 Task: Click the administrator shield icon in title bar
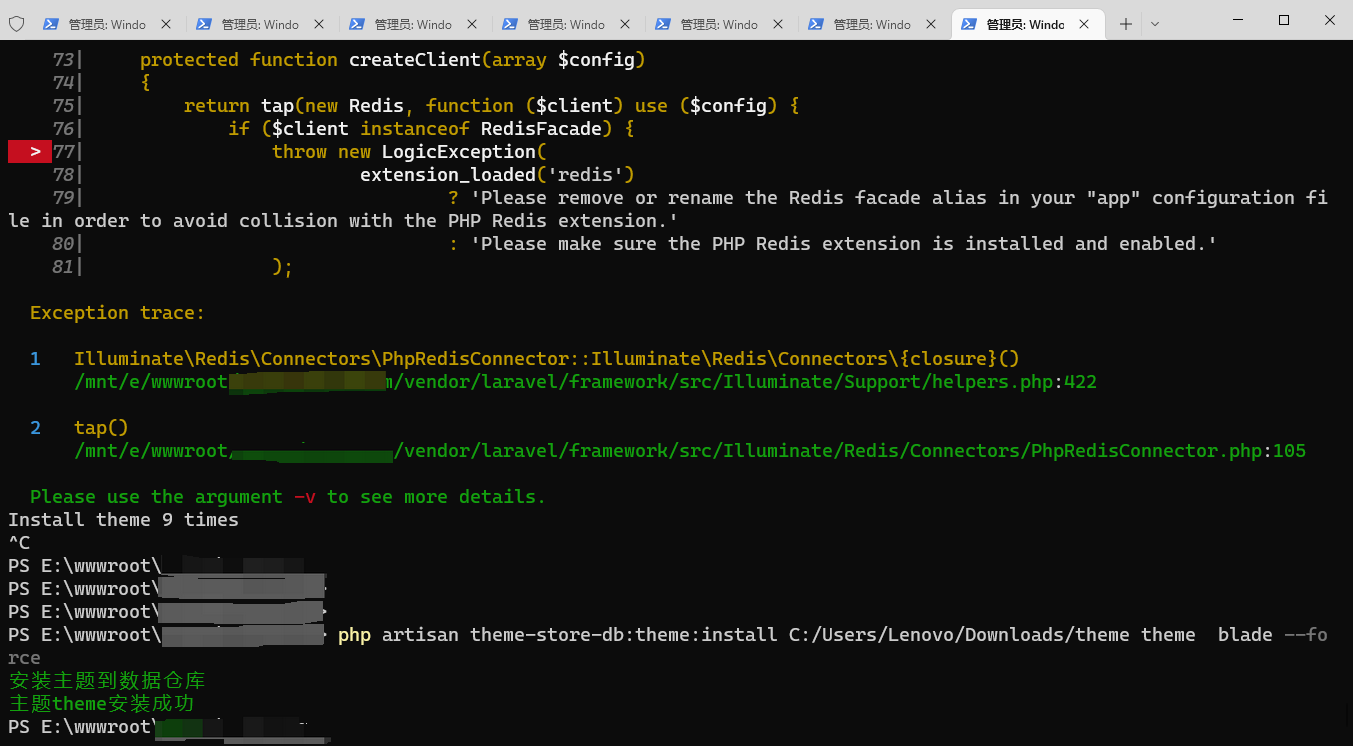coord(16,23)
